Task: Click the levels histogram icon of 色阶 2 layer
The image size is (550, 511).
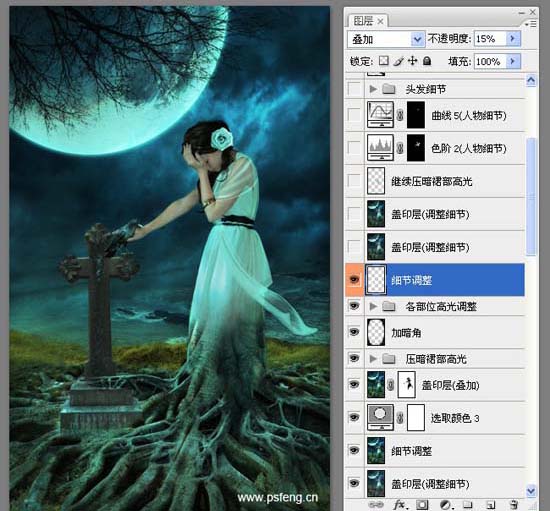Action: tap(380, 147)
